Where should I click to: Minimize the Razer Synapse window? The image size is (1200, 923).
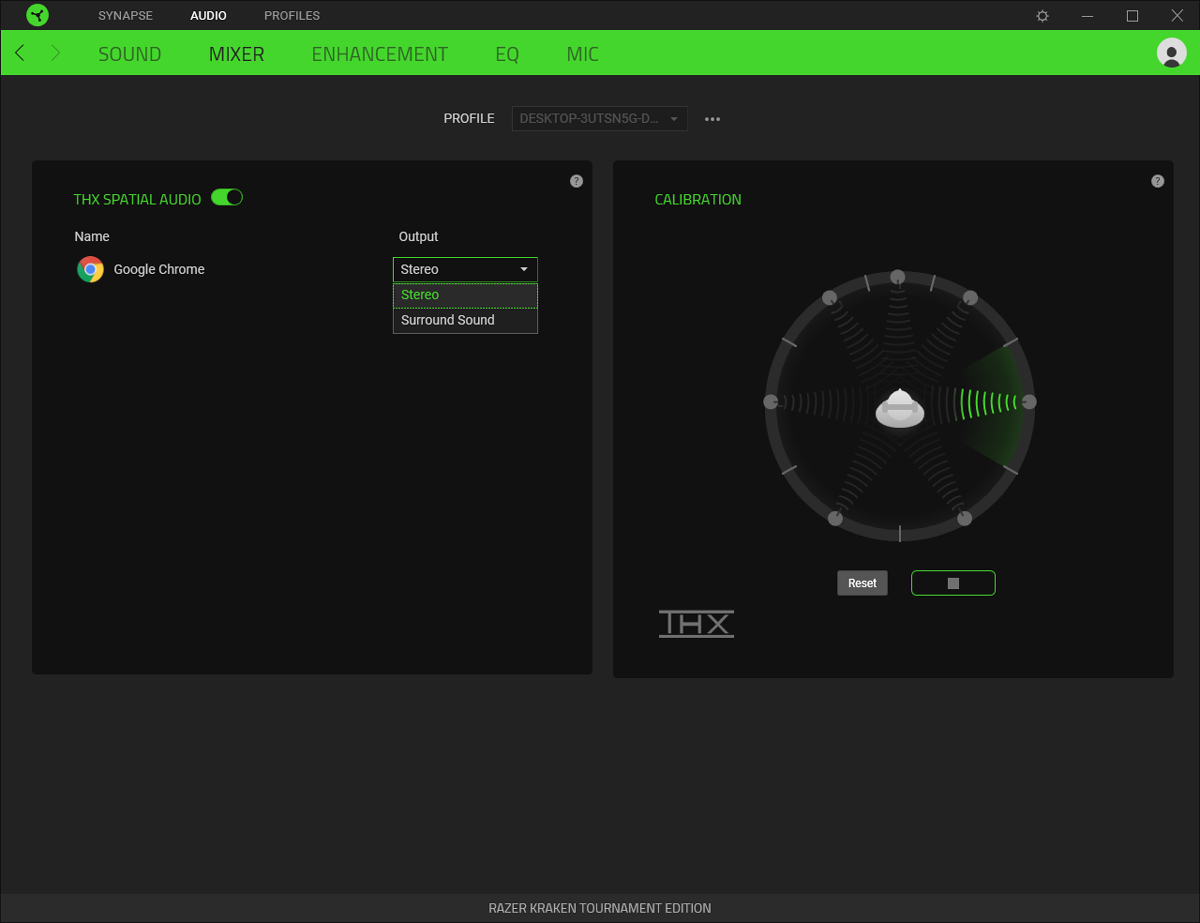click(x=1087, y=16)
